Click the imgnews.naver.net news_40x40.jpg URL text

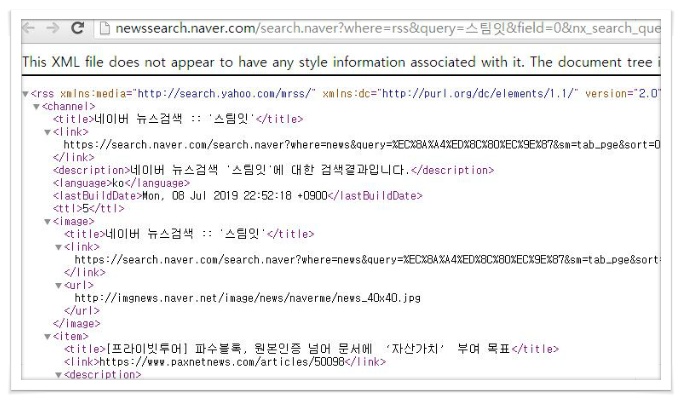[247, 298]
